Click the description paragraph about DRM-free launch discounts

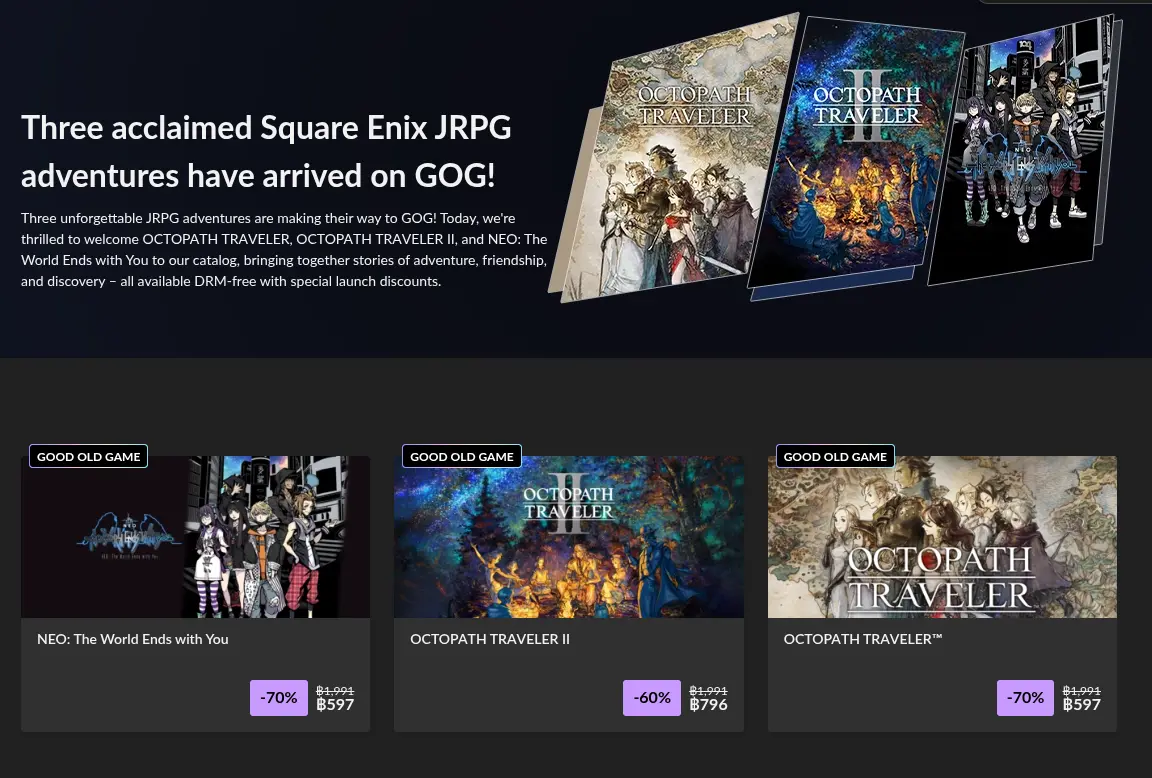pos(284,250)
